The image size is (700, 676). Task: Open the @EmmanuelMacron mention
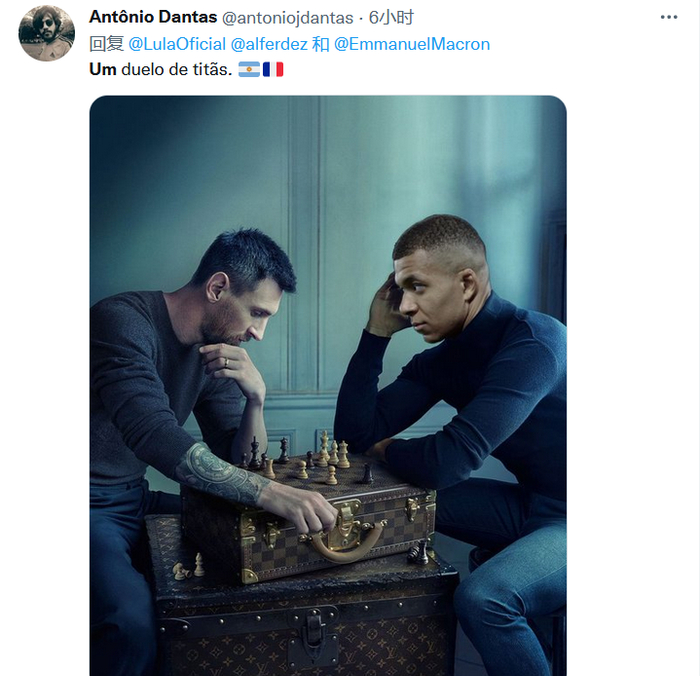pos(412,44)
